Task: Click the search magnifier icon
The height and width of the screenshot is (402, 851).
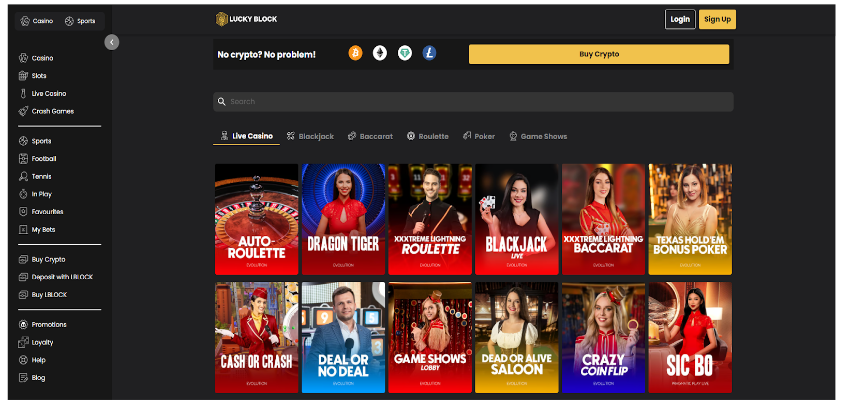Action: coord(221,101)
